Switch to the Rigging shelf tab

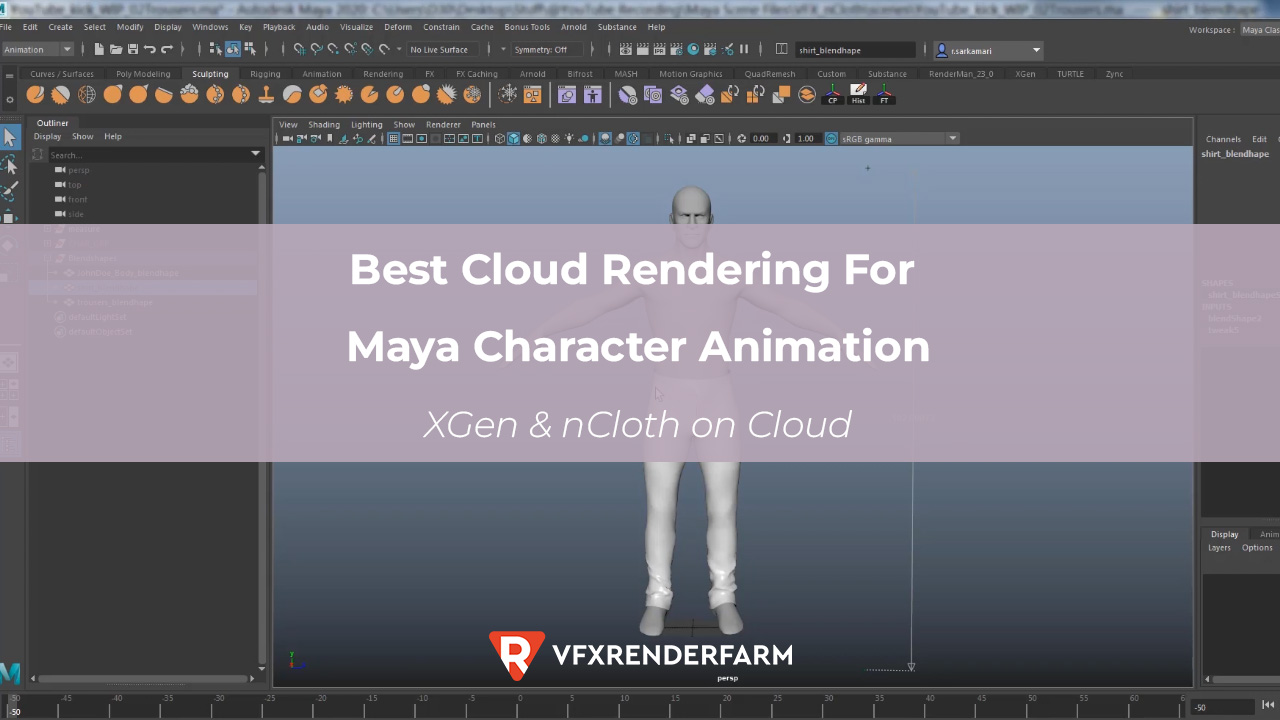point(265,74)
